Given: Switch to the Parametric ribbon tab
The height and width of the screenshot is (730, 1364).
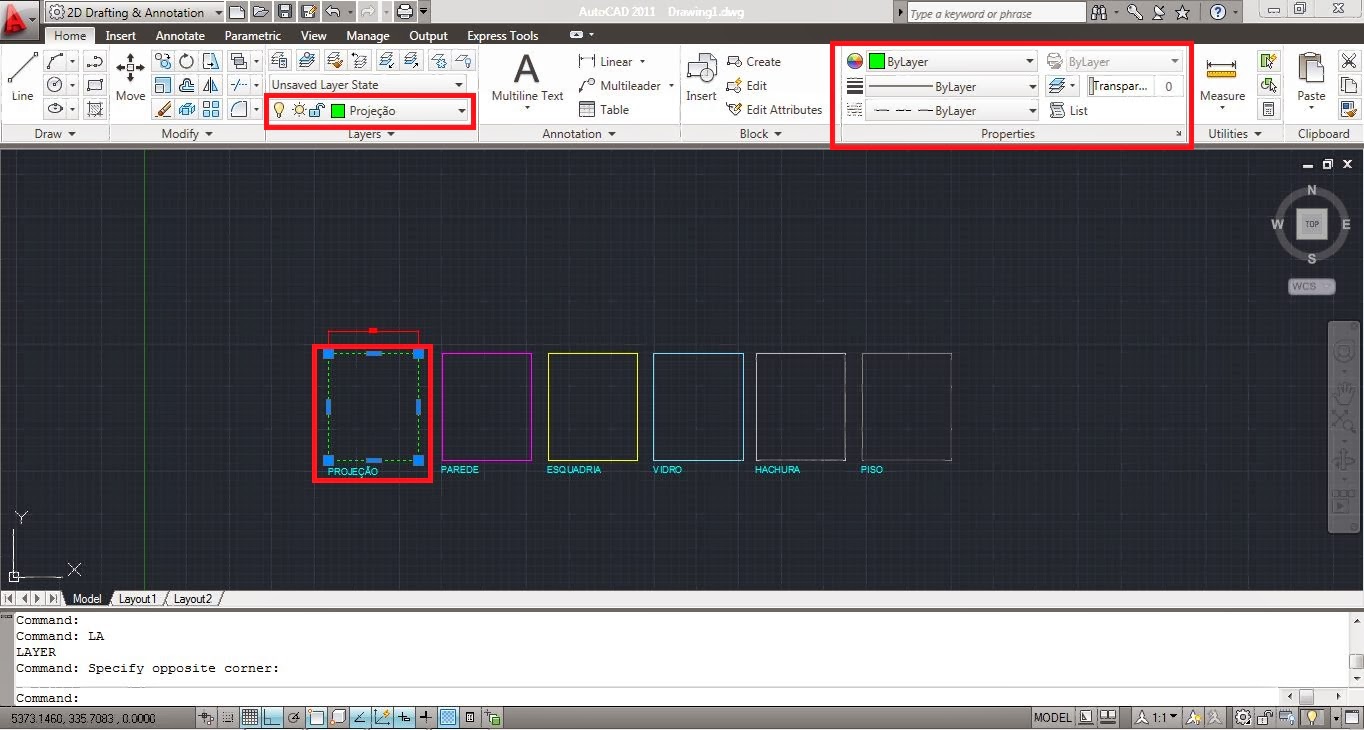Looking at the screenshot, I should pos(252,35).
